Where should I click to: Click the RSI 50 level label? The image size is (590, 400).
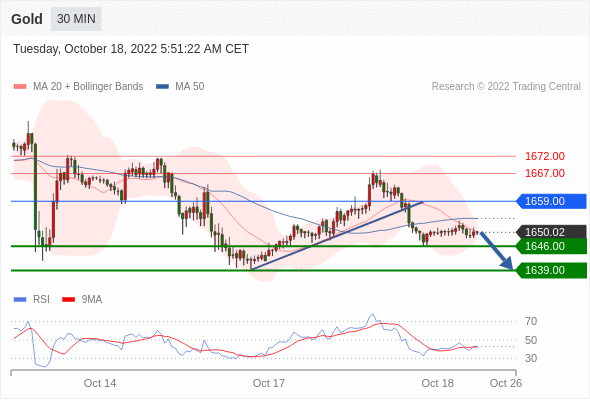click(x=531, y=340)
